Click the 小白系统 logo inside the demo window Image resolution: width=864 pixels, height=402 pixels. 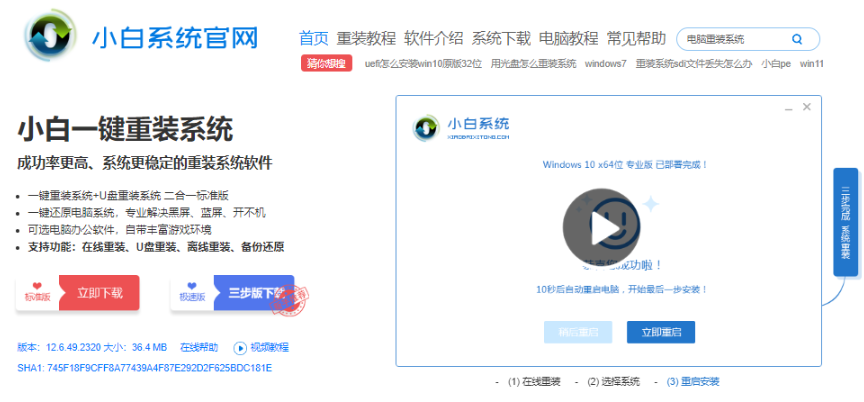click(x=461, y=128)
